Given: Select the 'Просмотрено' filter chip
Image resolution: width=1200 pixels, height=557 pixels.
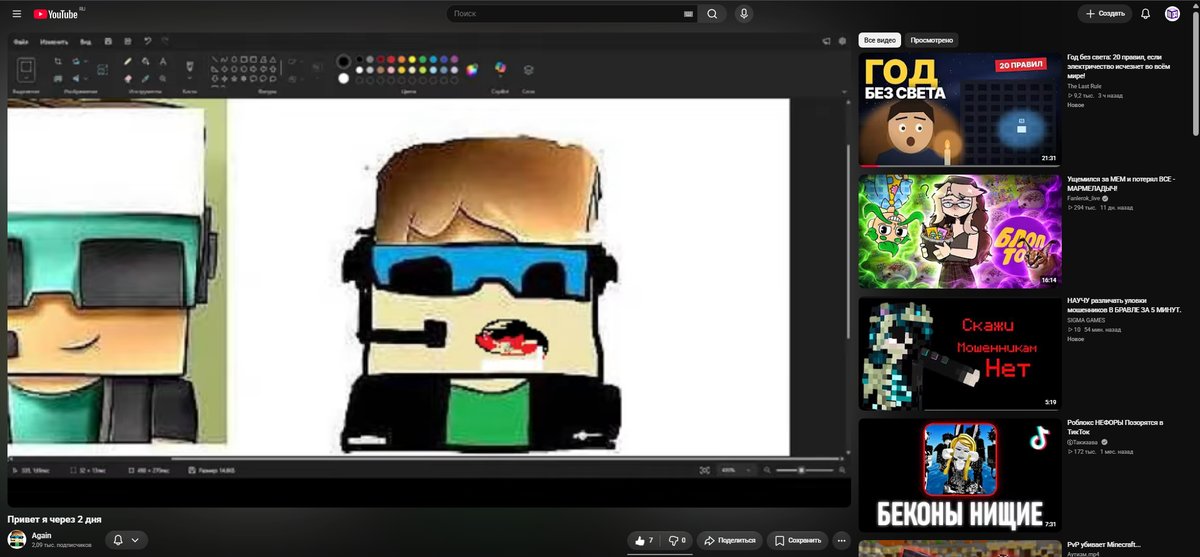Looking at the screenshot, I should 932,40.
